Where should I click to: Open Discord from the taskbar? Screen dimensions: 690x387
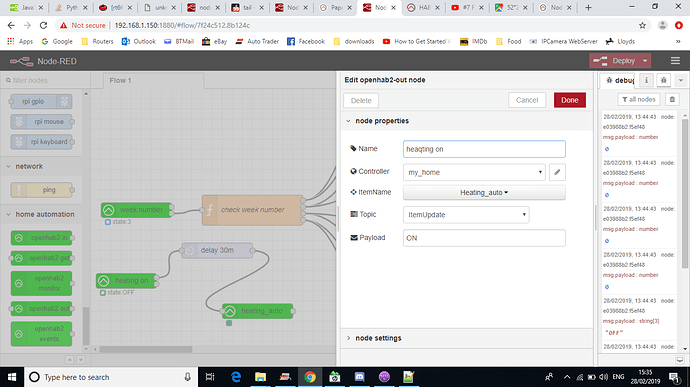point(360,377)
